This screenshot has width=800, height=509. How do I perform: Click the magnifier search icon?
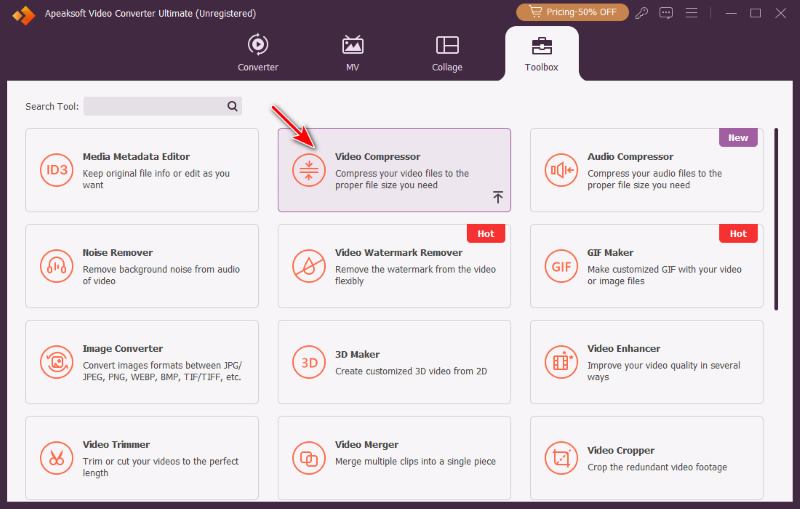click(x=232, y=106)
